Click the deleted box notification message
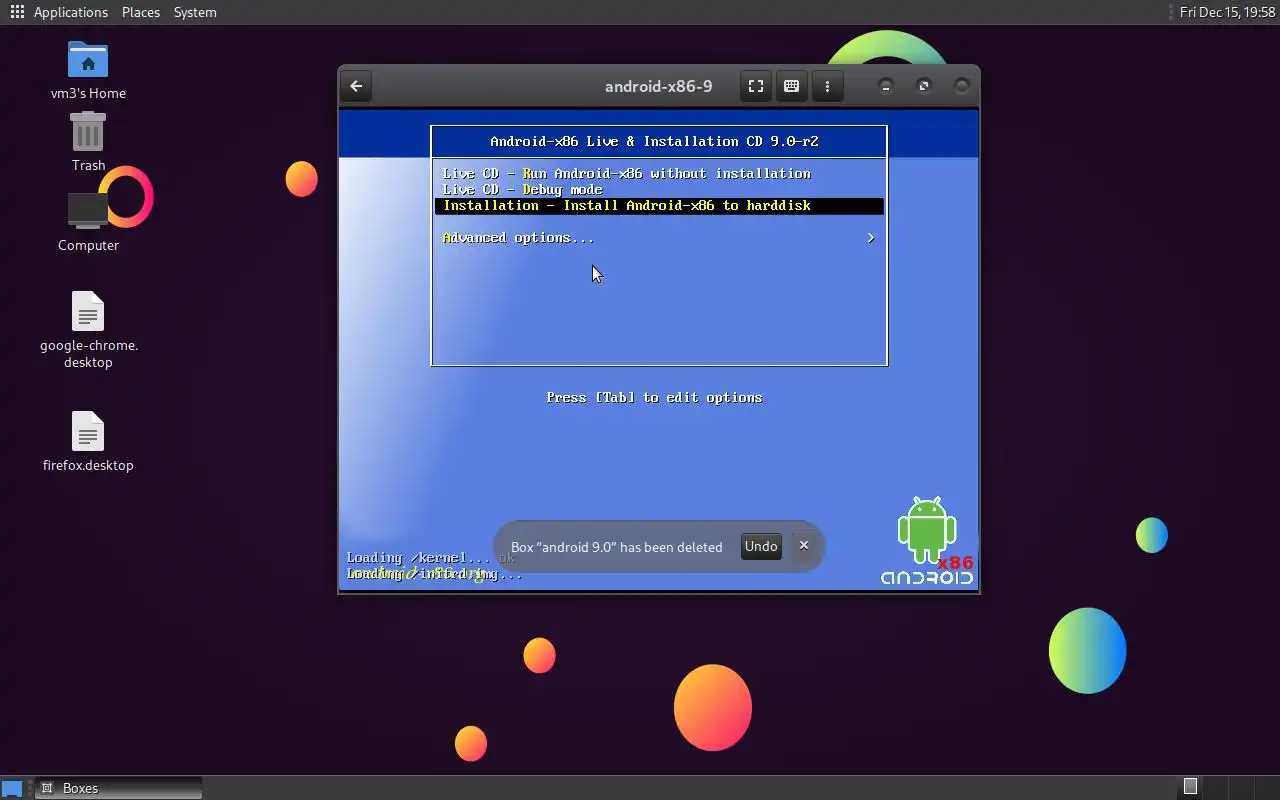1280x800 pixels. pyautogui.click(x=616, y=547)
